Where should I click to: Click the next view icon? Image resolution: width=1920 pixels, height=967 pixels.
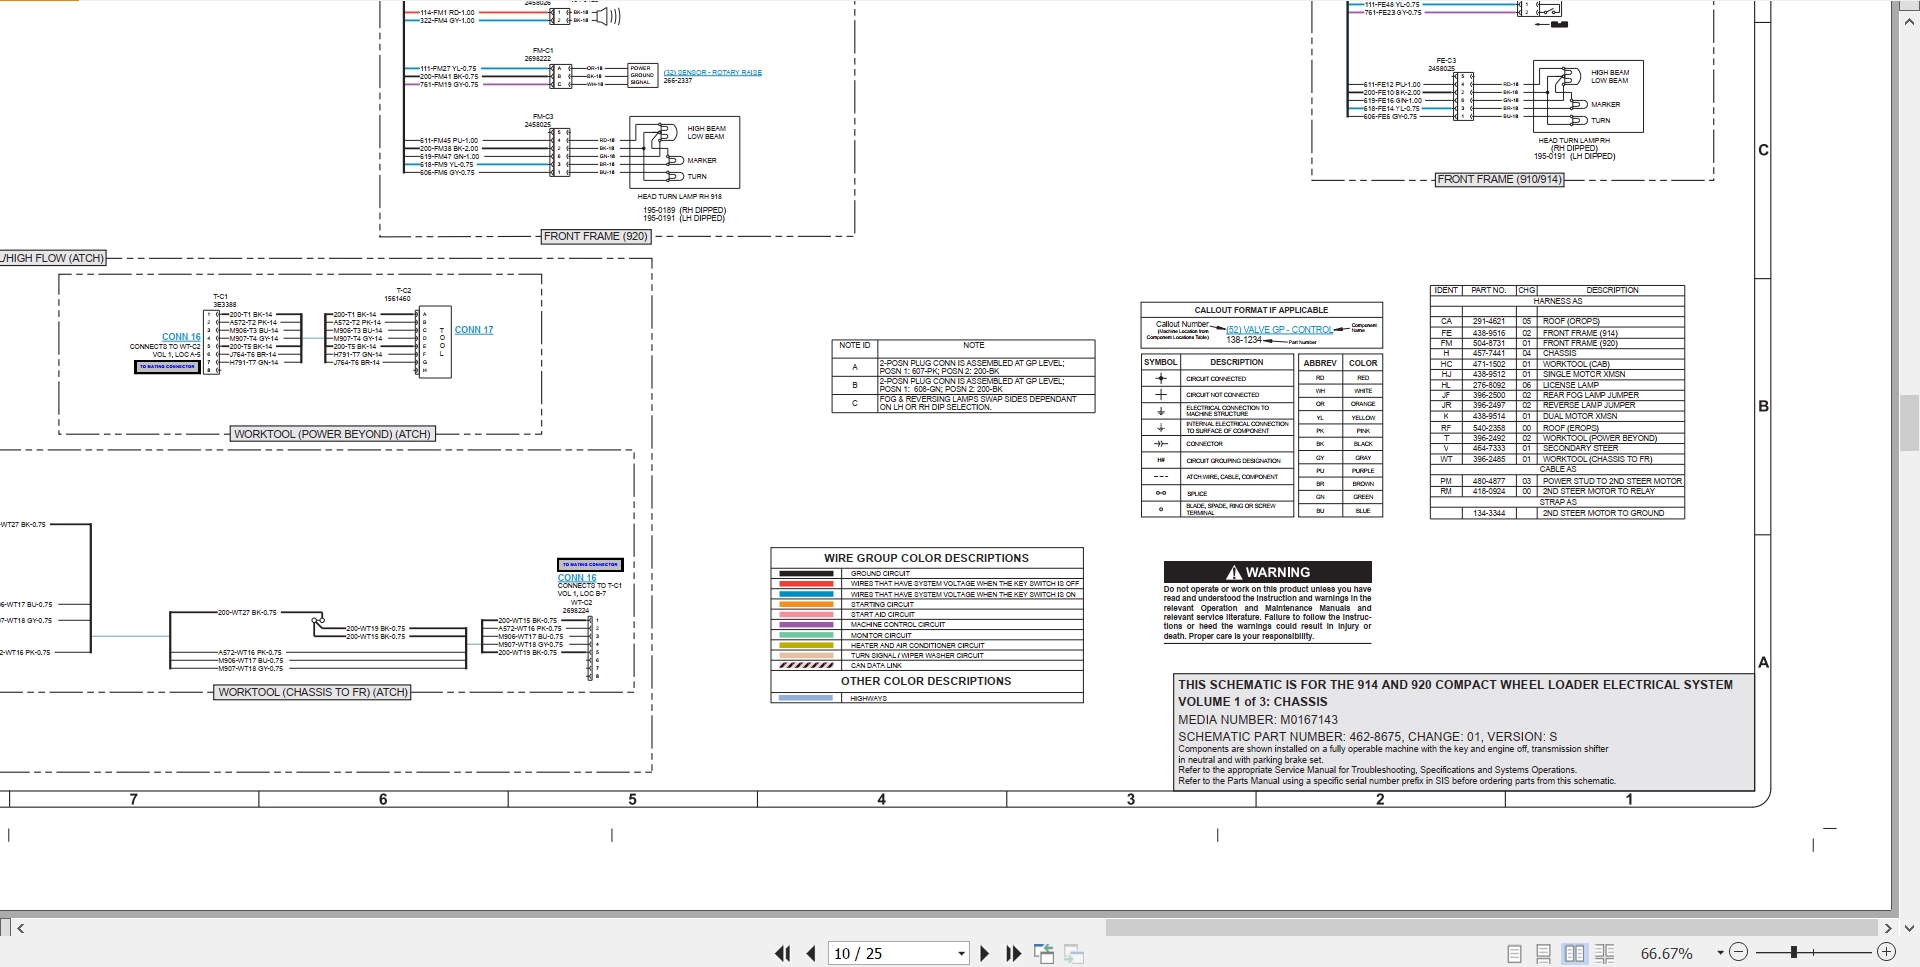[x=1074, y=954]
